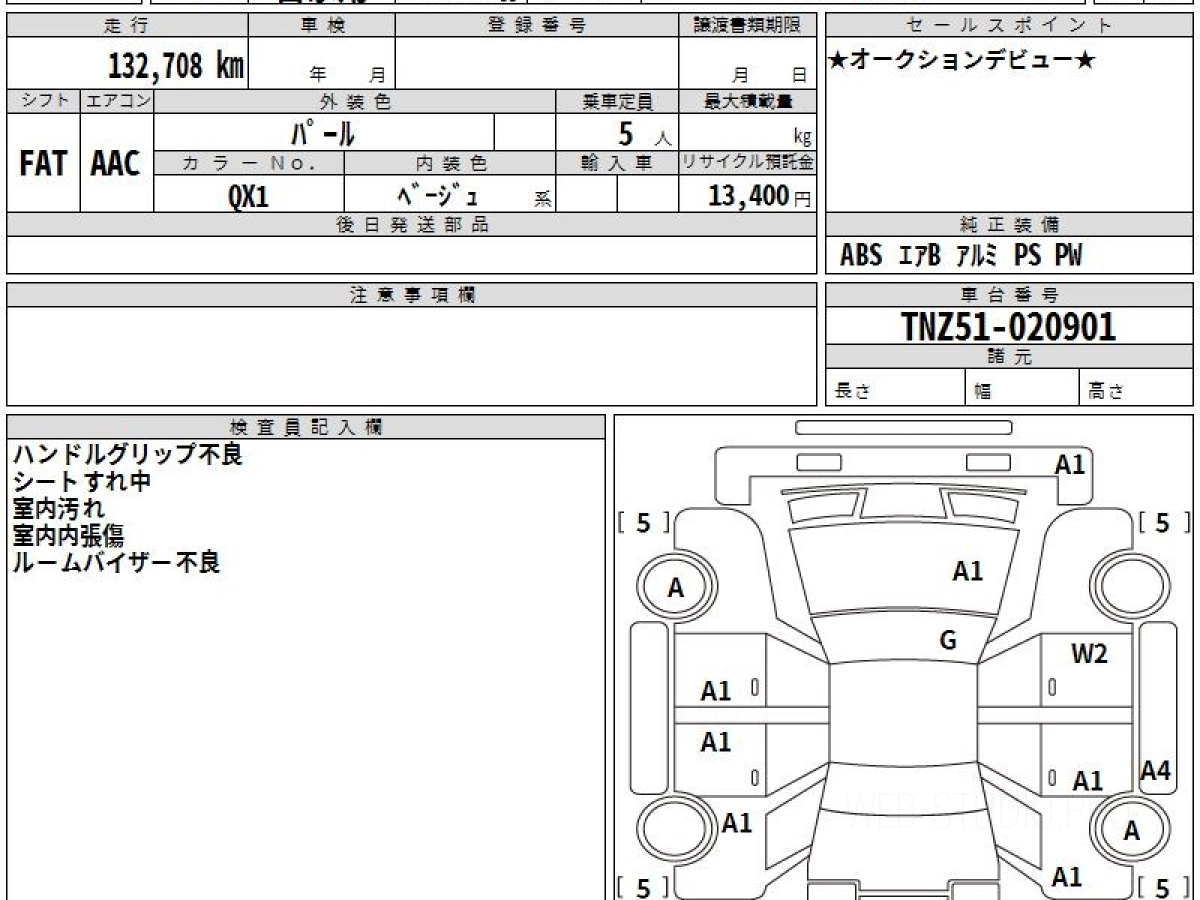Click the 乗車定員 header cell
This screenshot has height=900, width=1200.
point(617,101)
